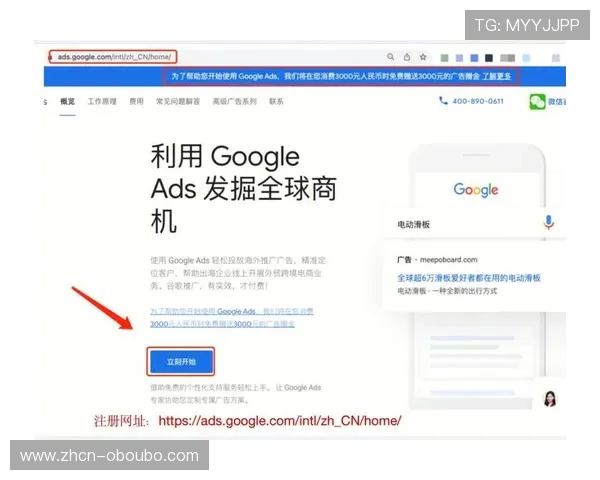Click the light purple extension icon
Screen dimensions: 600x480
tap(459, 58)
